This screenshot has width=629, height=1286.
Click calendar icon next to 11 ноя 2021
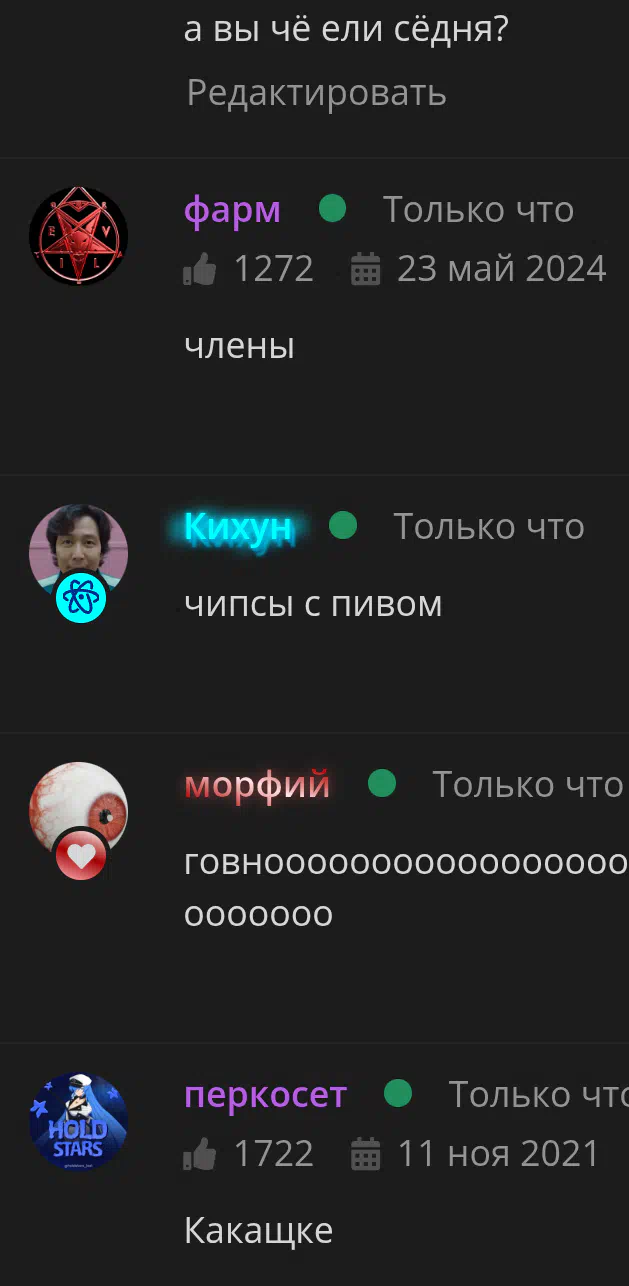click(x=366, y=1154)
